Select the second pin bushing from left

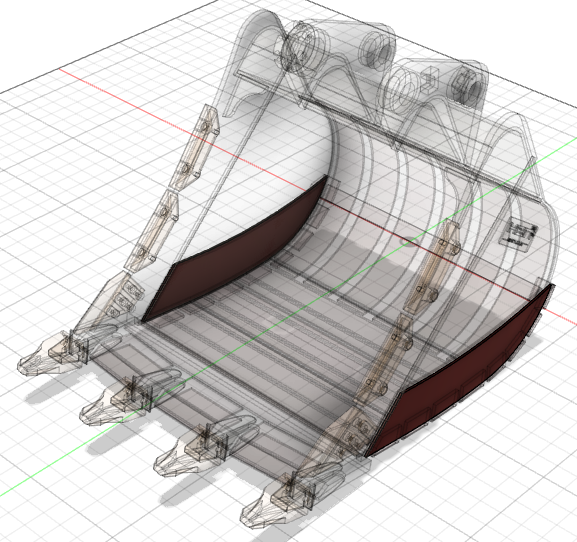click(x=378, y=52)
